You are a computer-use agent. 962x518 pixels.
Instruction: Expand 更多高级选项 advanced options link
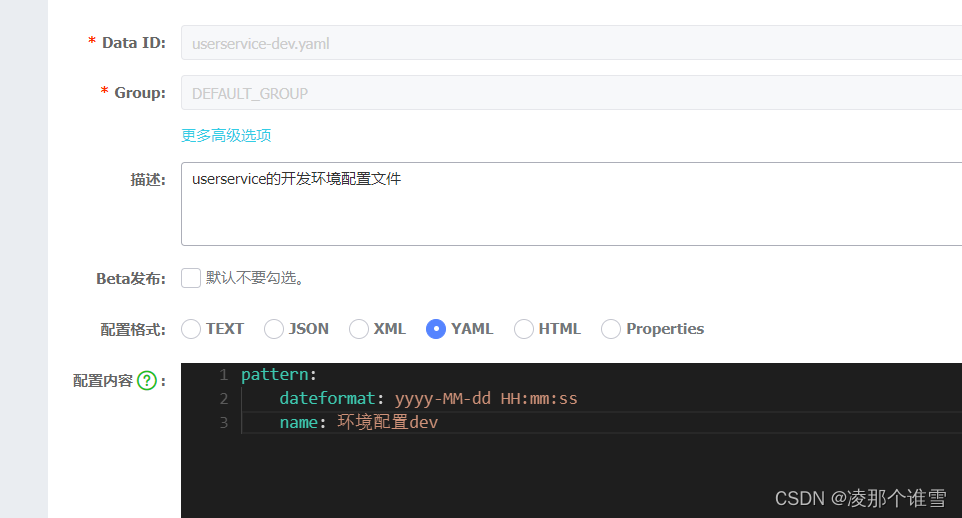226,136
